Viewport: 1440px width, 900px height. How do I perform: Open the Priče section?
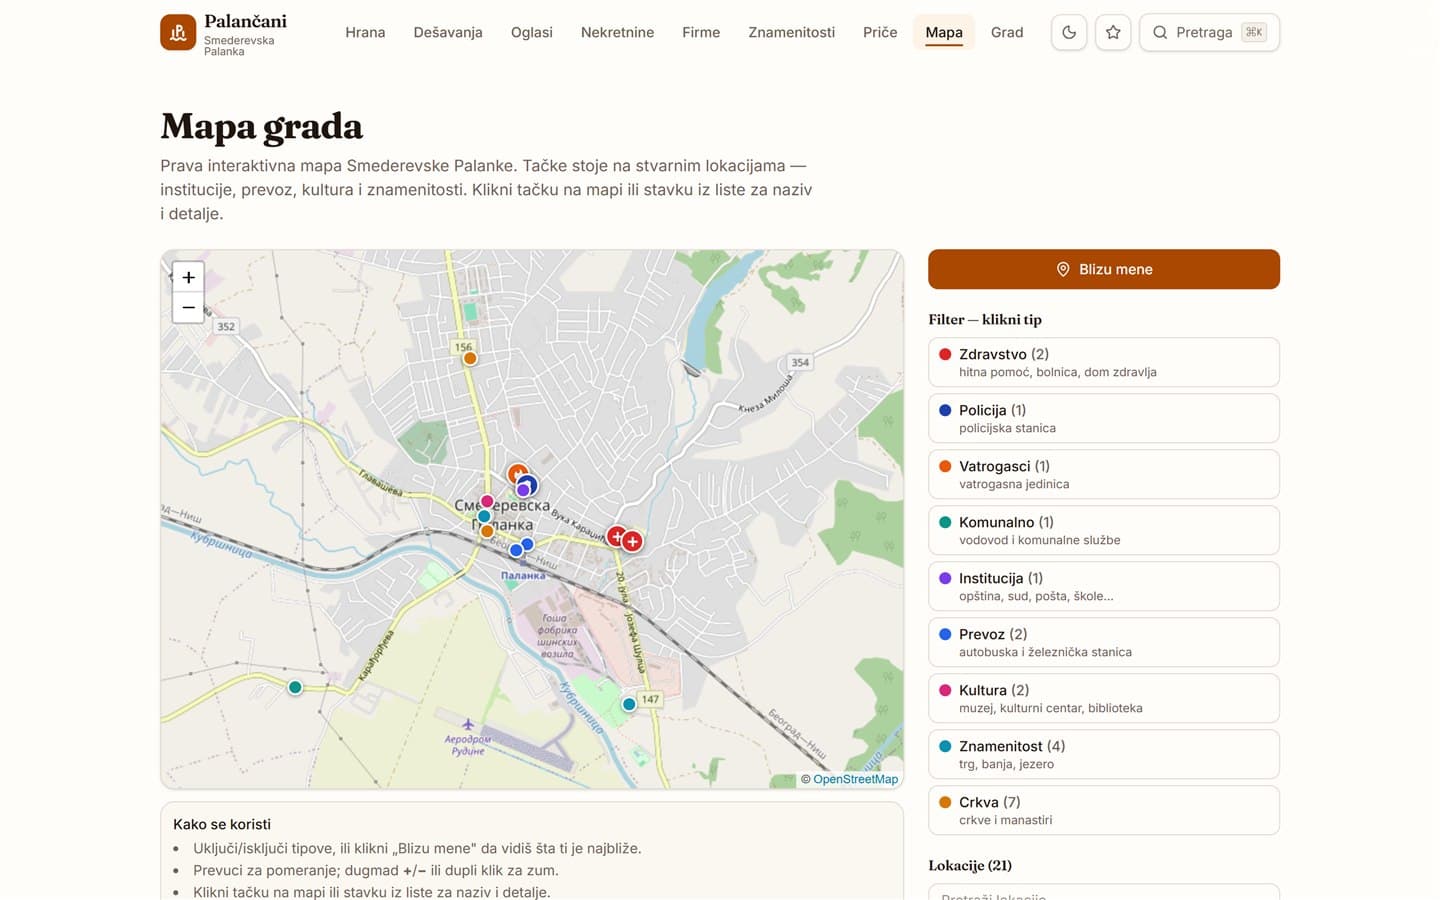pos(880,32)
